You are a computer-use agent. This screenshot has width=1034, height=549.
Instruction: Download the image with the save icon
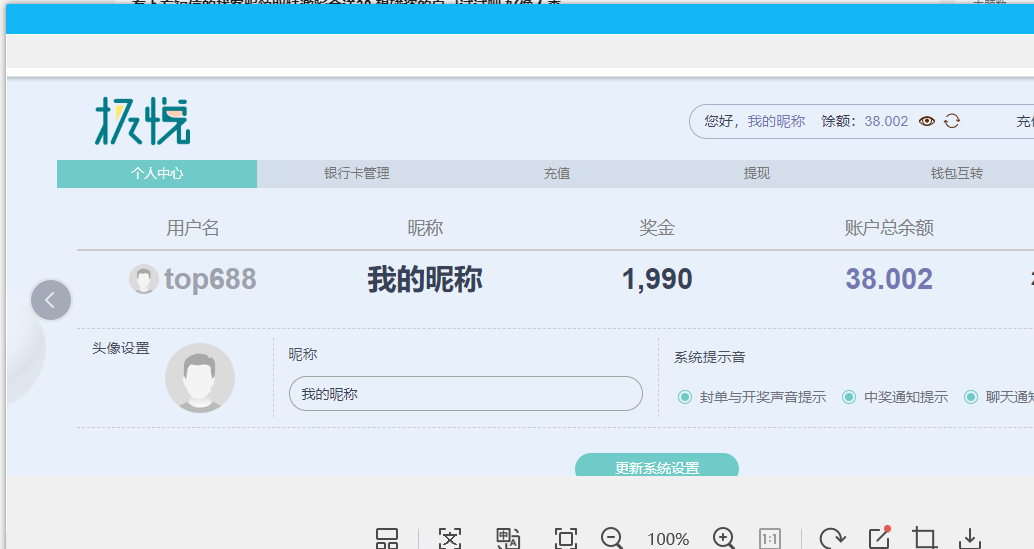click(x=969, y=538)
